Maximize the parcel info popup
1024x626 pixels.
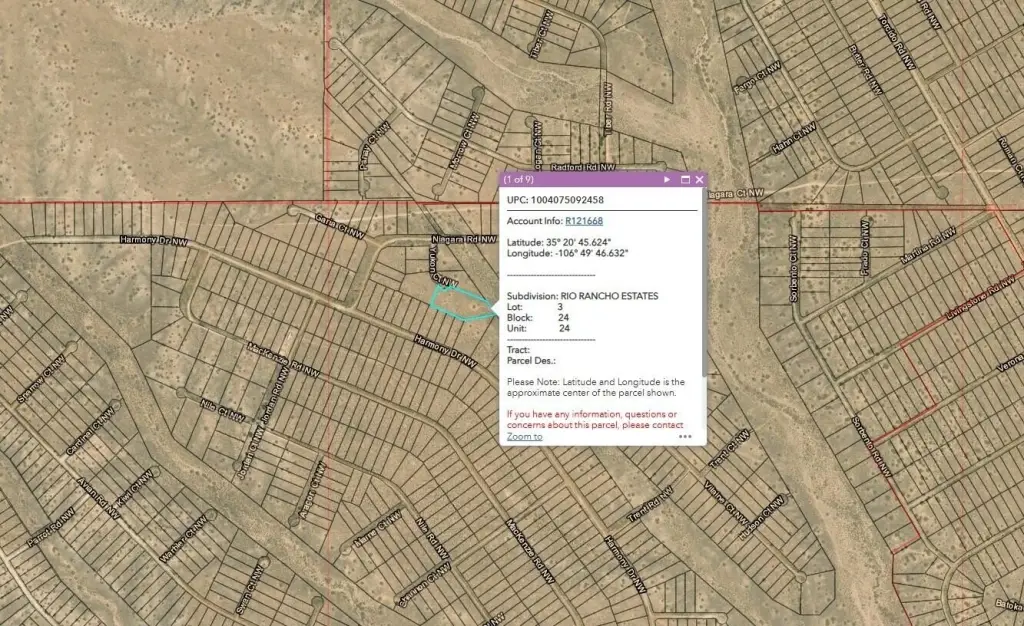tap(685, 180)
